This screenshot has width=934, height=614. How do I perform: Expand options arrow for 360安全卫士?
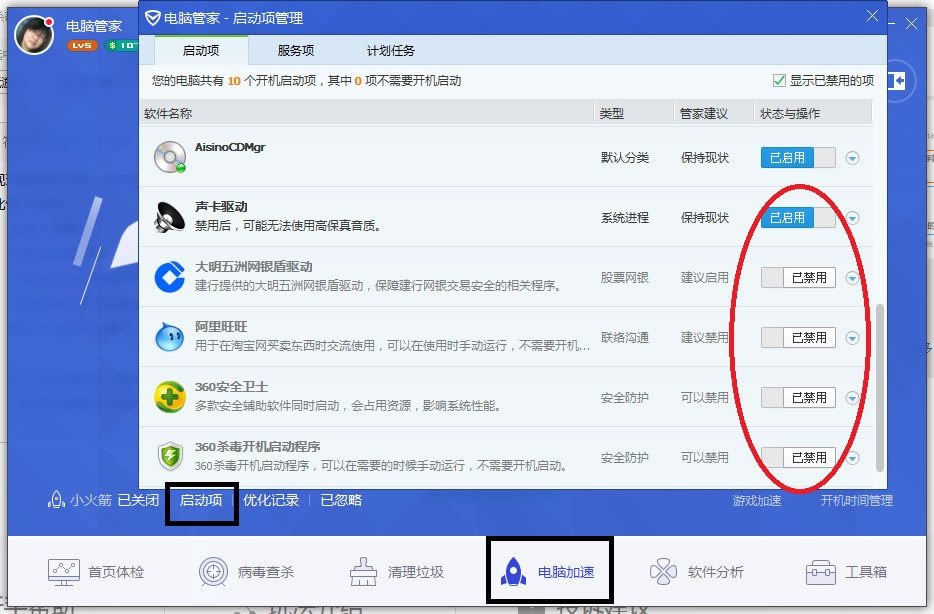tap(852, 397)
